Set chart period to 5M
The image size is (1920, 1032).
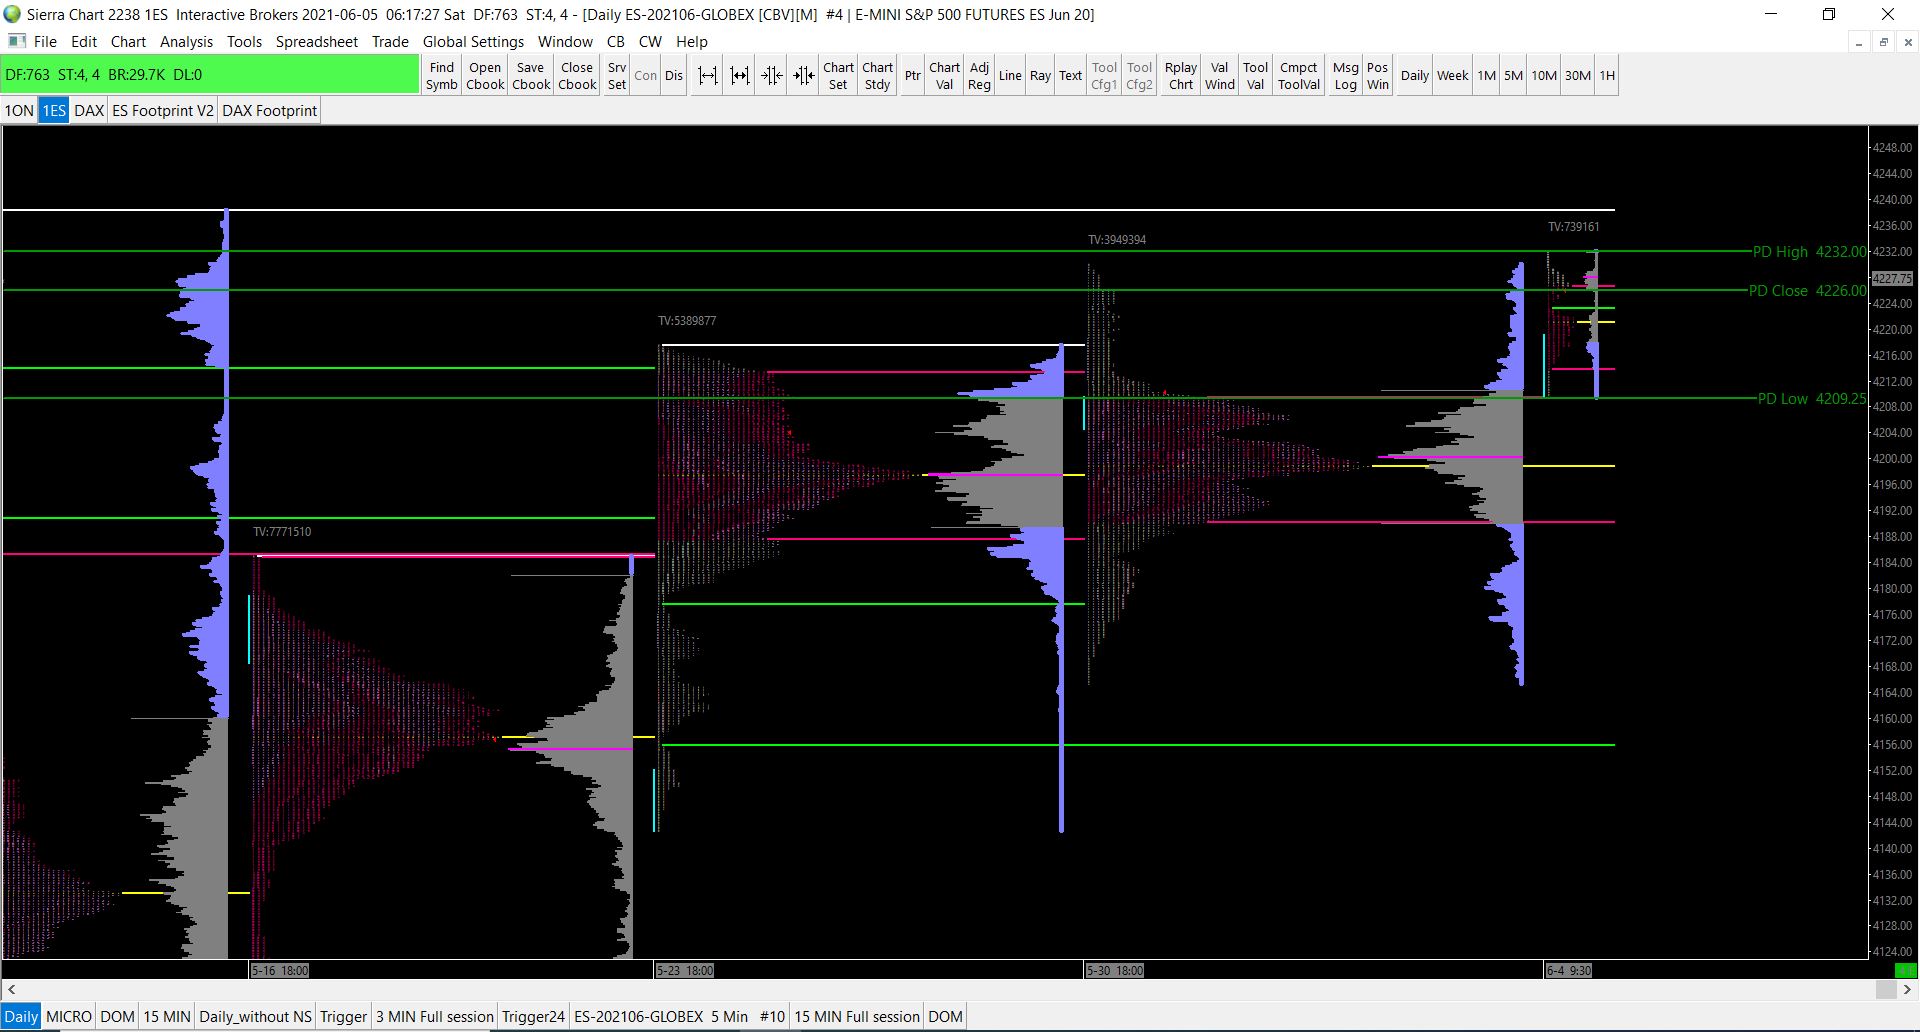(x=1514, y=76)
